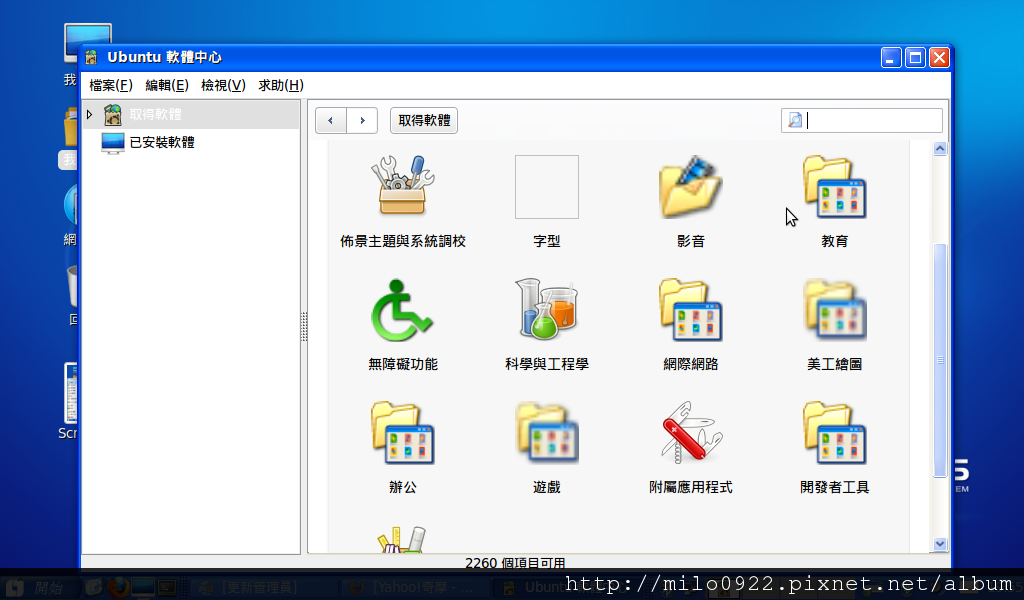Open the 編輯(E) menu
1024x600 pixels.
167,86
